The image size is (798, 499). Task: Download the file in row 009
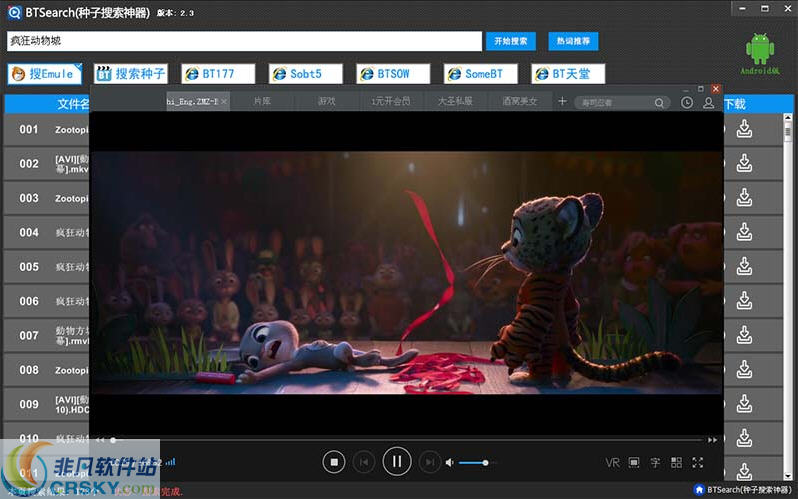(x=744, y=404)
